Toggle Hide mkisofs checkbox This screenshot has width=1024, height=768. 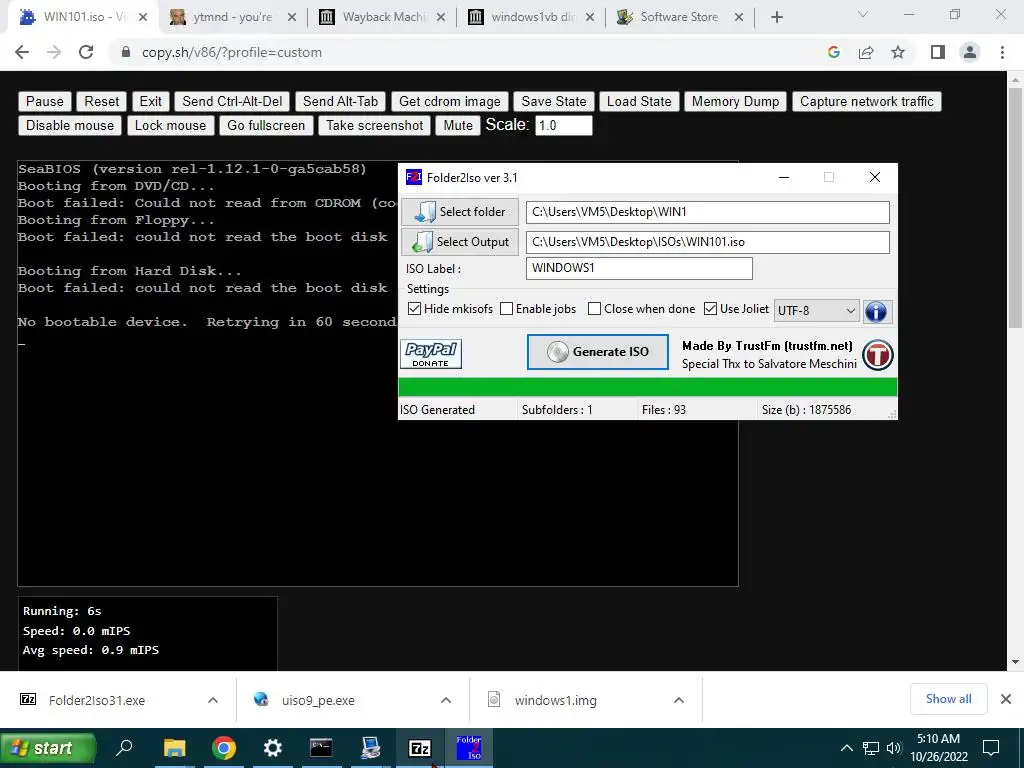click(x=414, y=309)
